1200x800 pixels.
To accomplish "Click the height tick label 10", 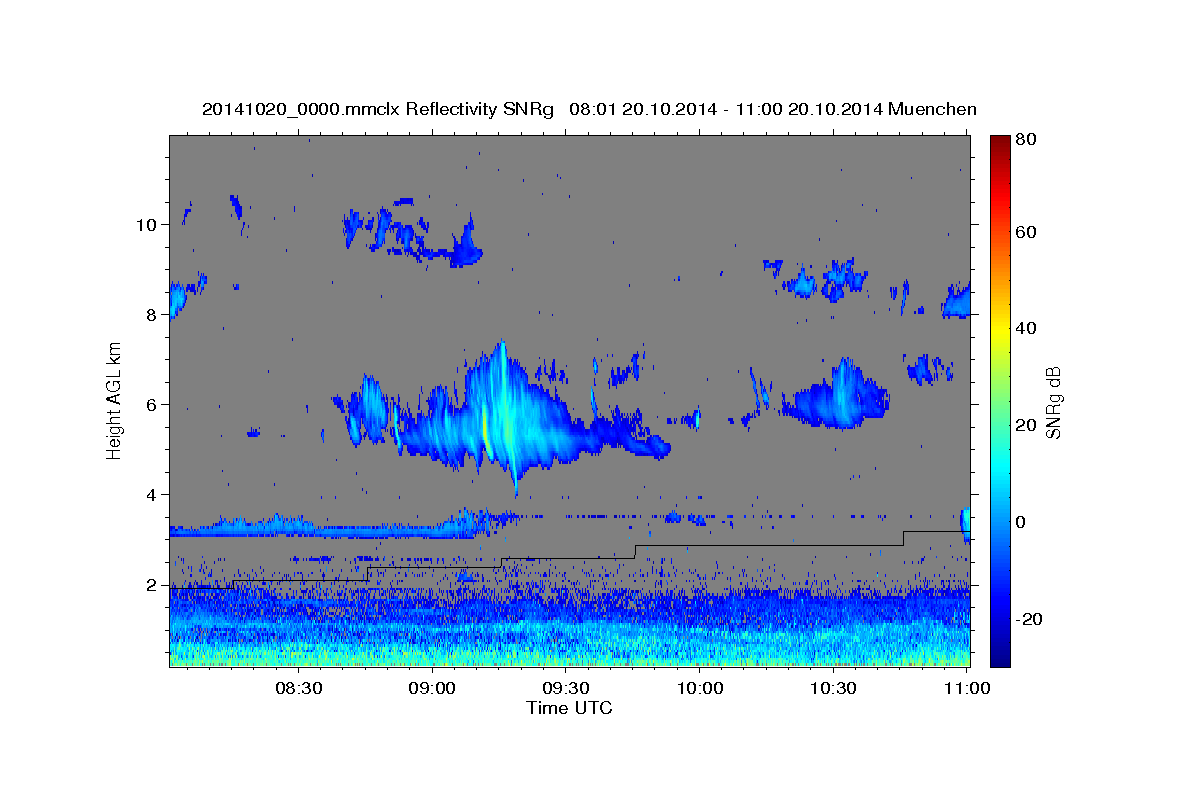I will pos(147,224).
